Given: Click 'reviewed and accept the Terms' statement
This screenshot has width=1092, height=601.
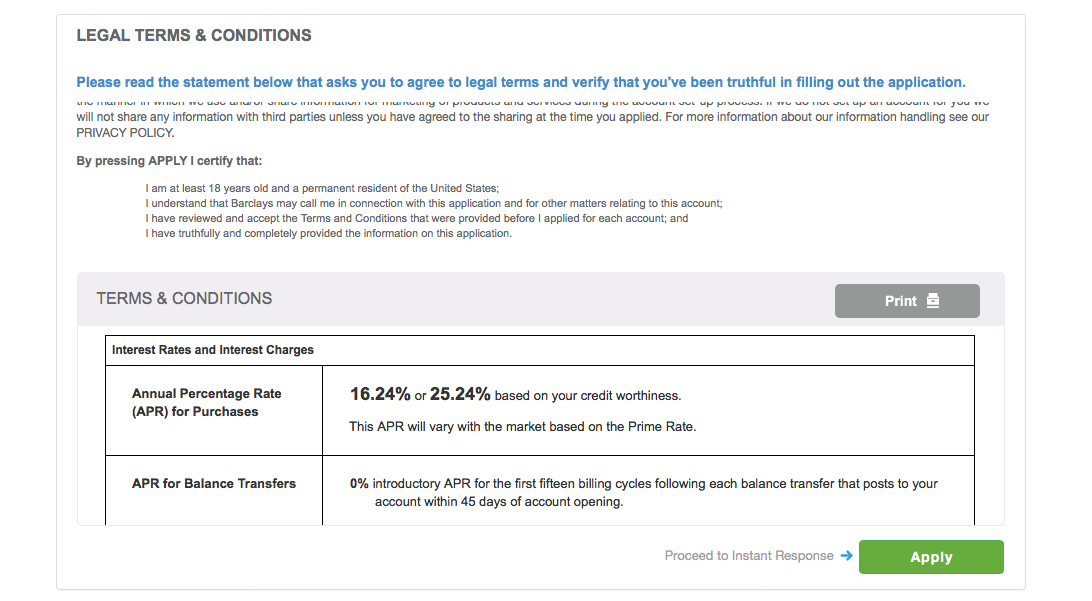Looking at the screenshot, I should pyautogui.click(x=416, y=218).
